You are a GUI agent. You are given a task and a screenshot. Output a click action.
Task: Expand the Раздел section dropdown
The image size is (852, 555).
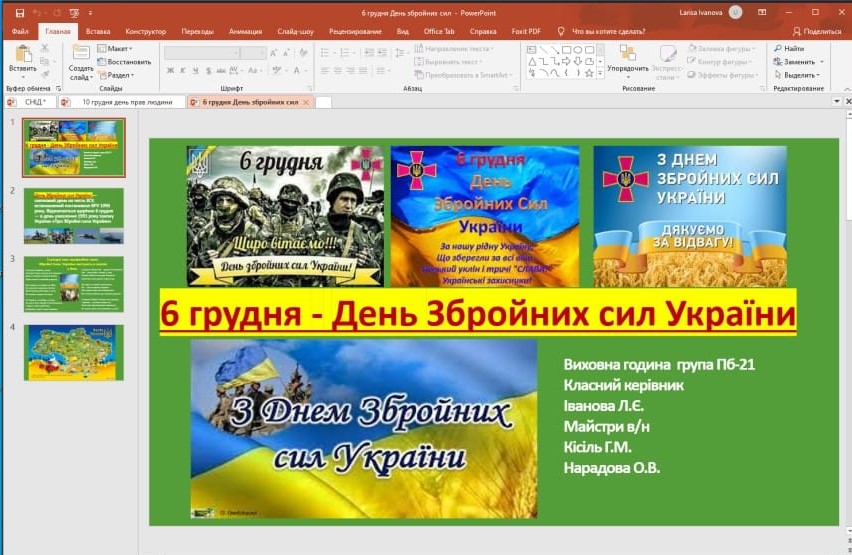[x=118, y=75]
